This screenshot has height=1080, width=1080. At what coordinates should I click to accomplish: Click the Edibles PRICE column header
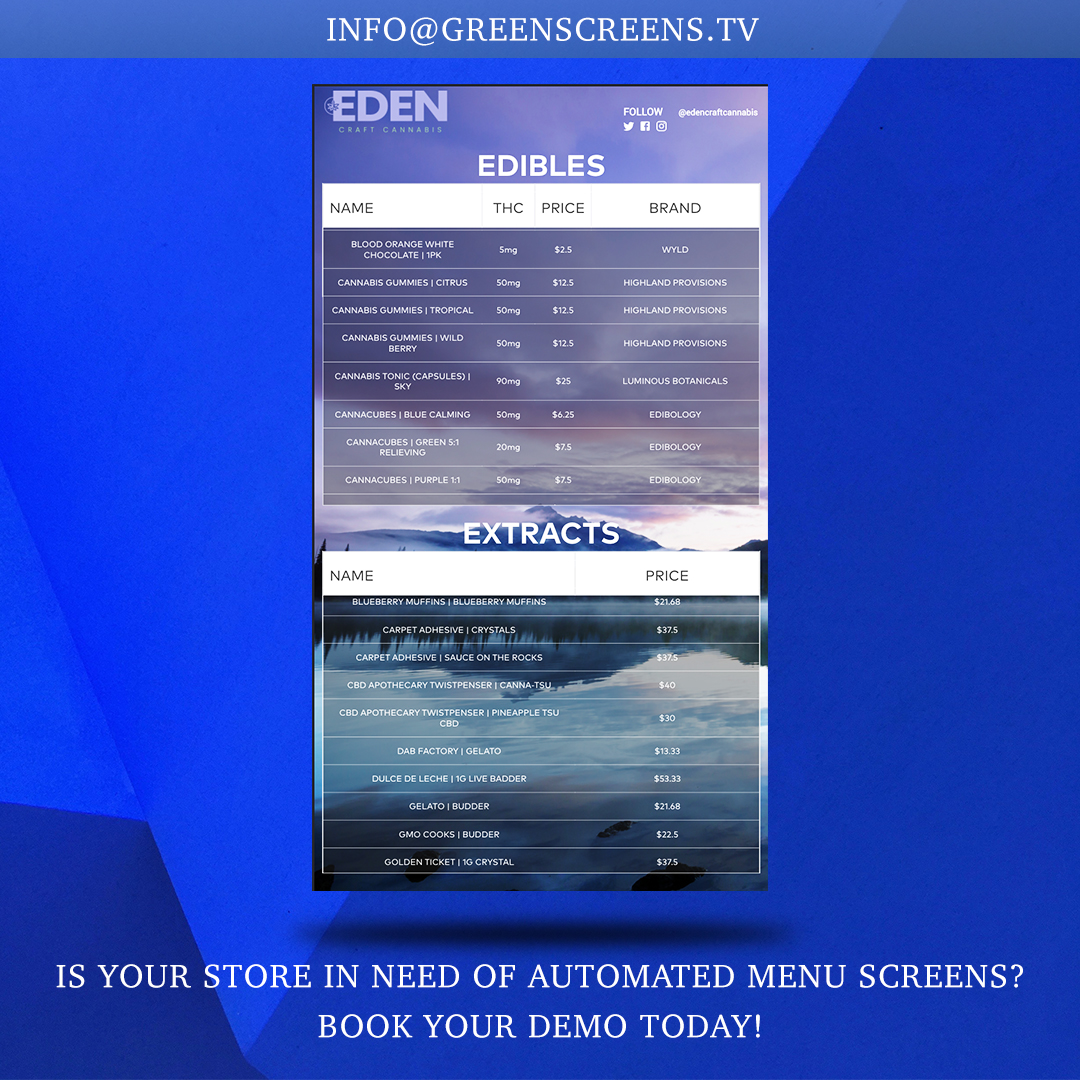pyautogui.click(x=563, y=208)
